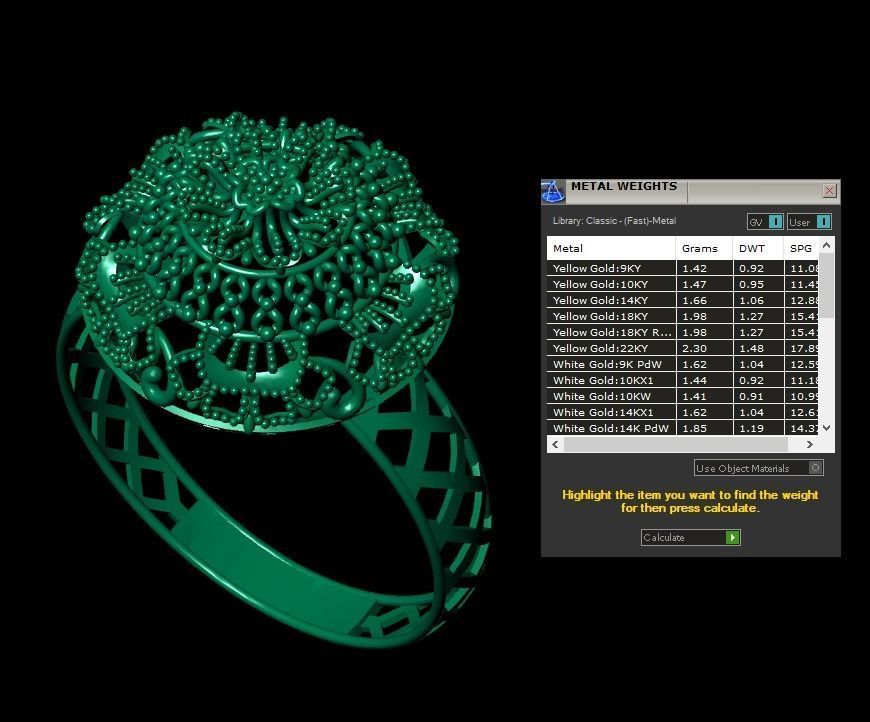The width and height of the screenshot is (870, 722).
Task: Click the 0.95 DWT cell
Action: click(x=758, y=284)
